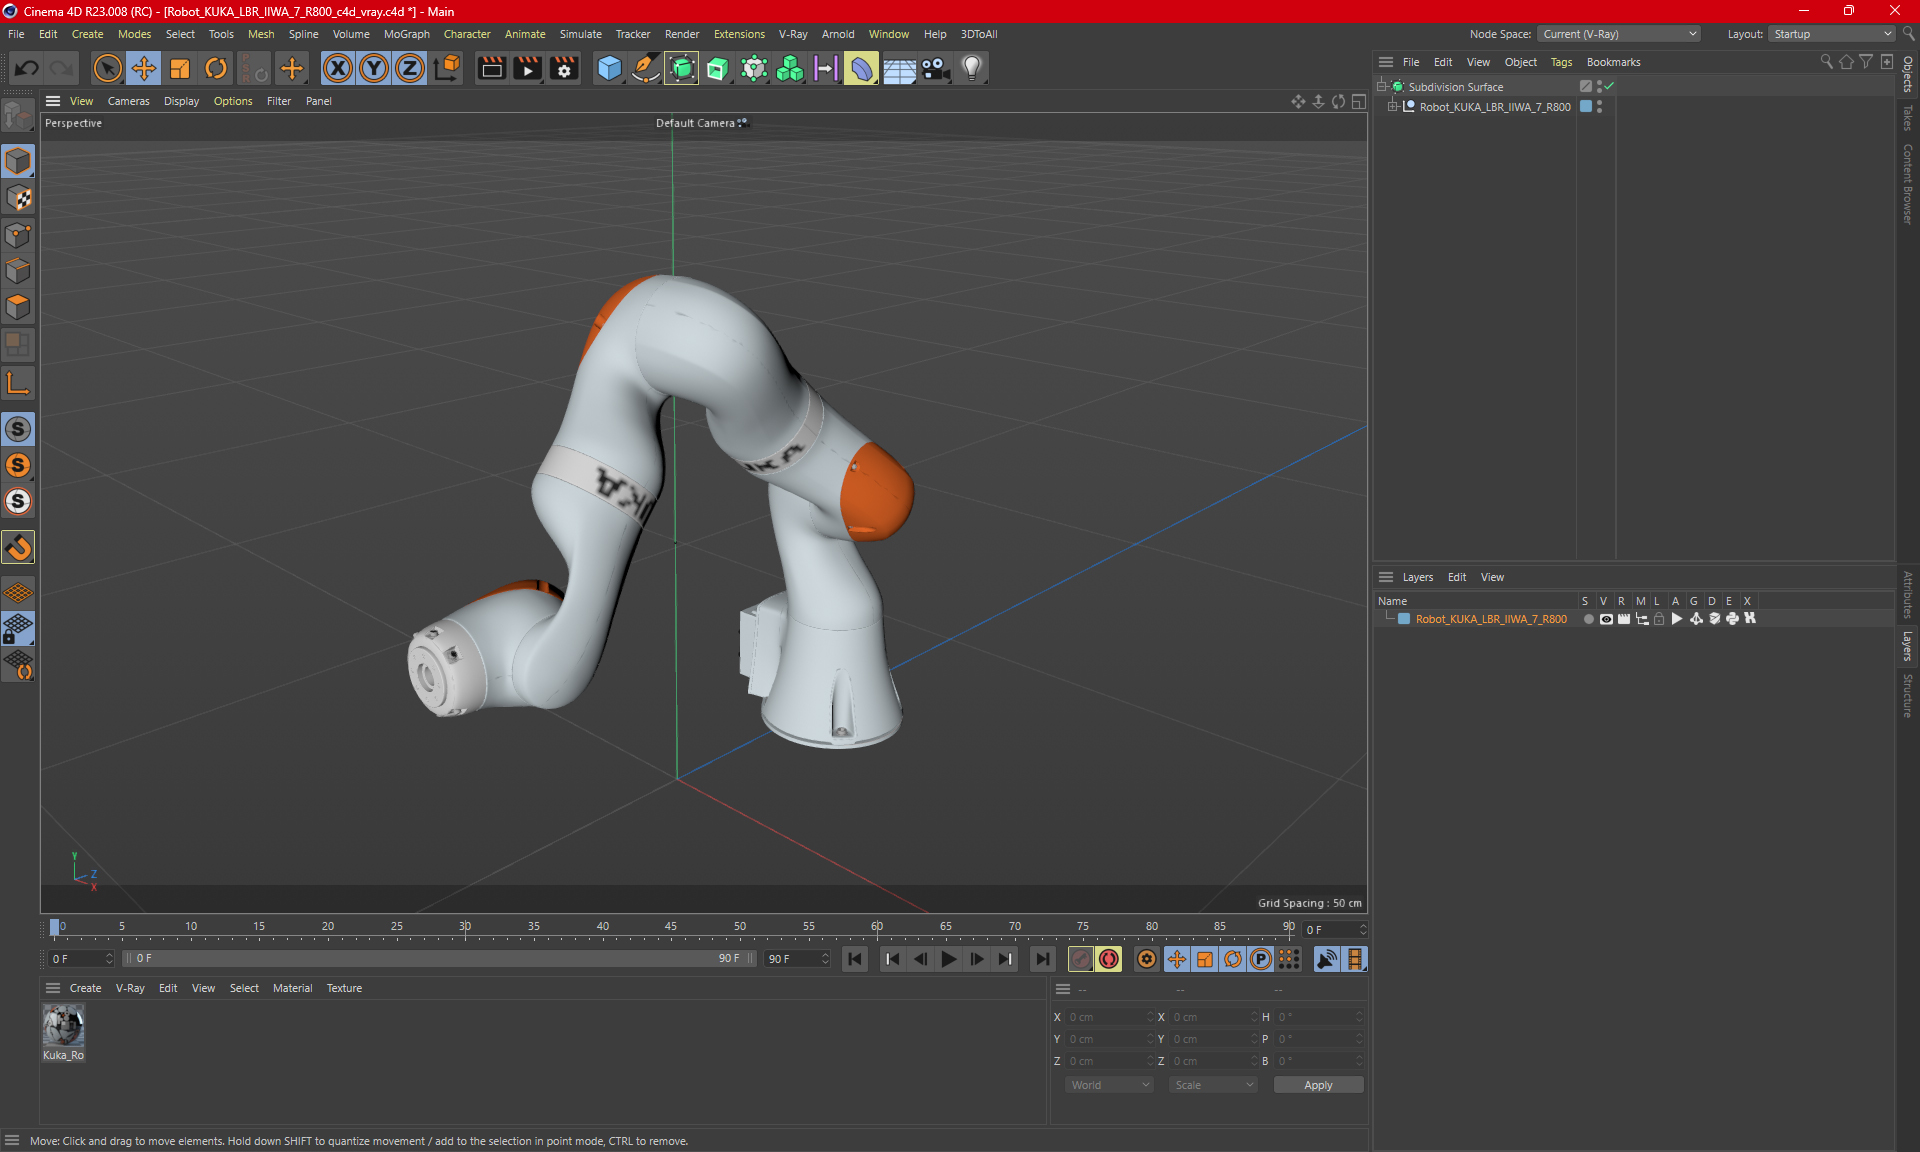Click the coordinate system icon
1920x1152 pixels.
click(x=447, y=68)
